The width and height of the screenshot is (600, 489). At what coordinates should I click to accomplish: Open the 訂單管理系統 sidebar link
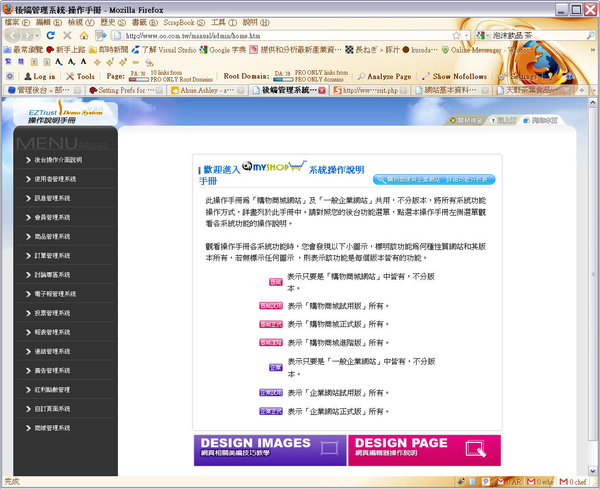(x=52, y=256)
